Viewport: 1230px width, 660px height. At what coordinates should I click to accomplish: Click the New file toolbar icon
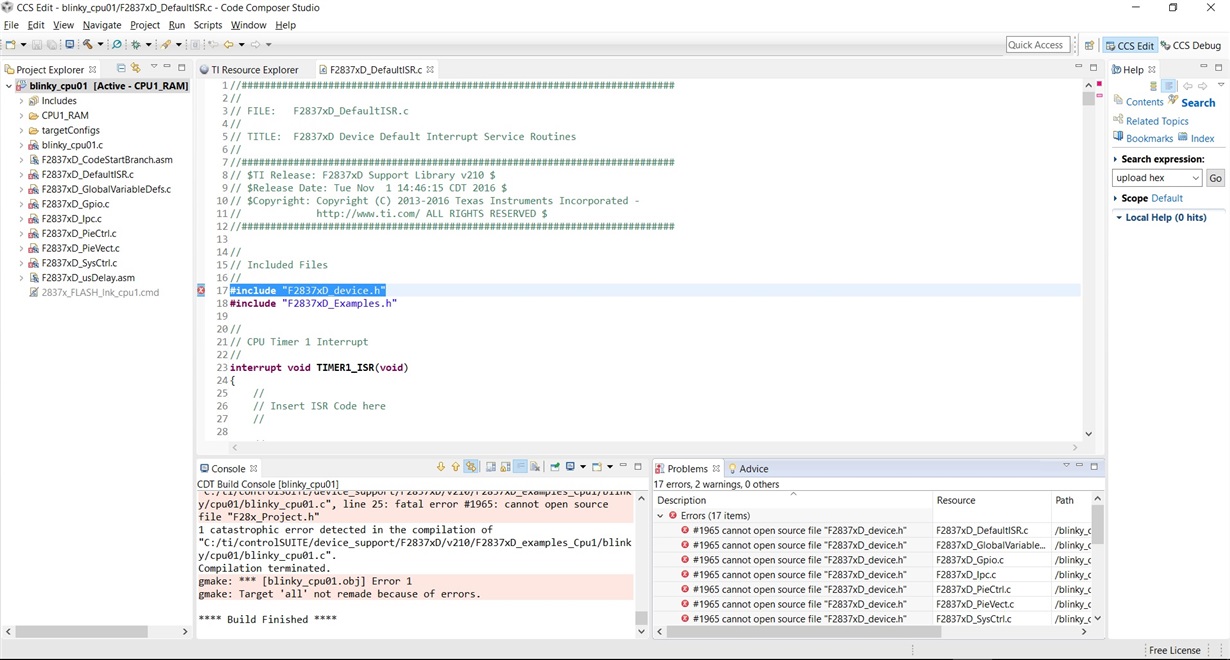tap(10, 44)
